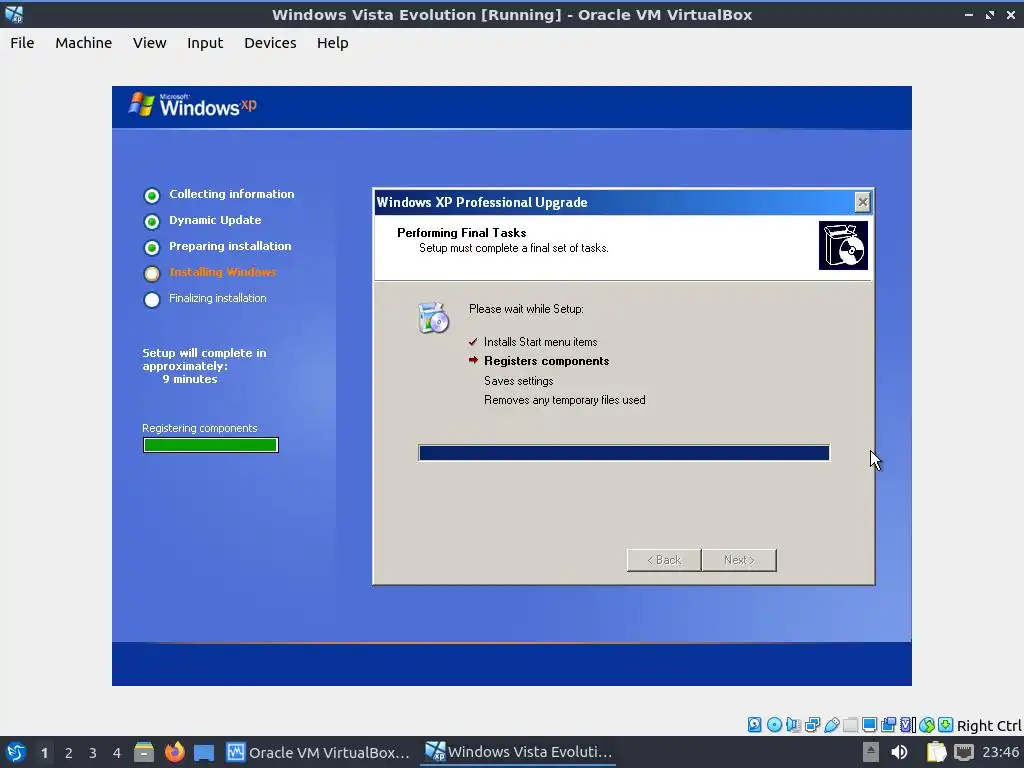The height and width of the screenshot is (768, 1024).
Task: Click the setup dialog blue progress bar
Action: click(624, 453)
